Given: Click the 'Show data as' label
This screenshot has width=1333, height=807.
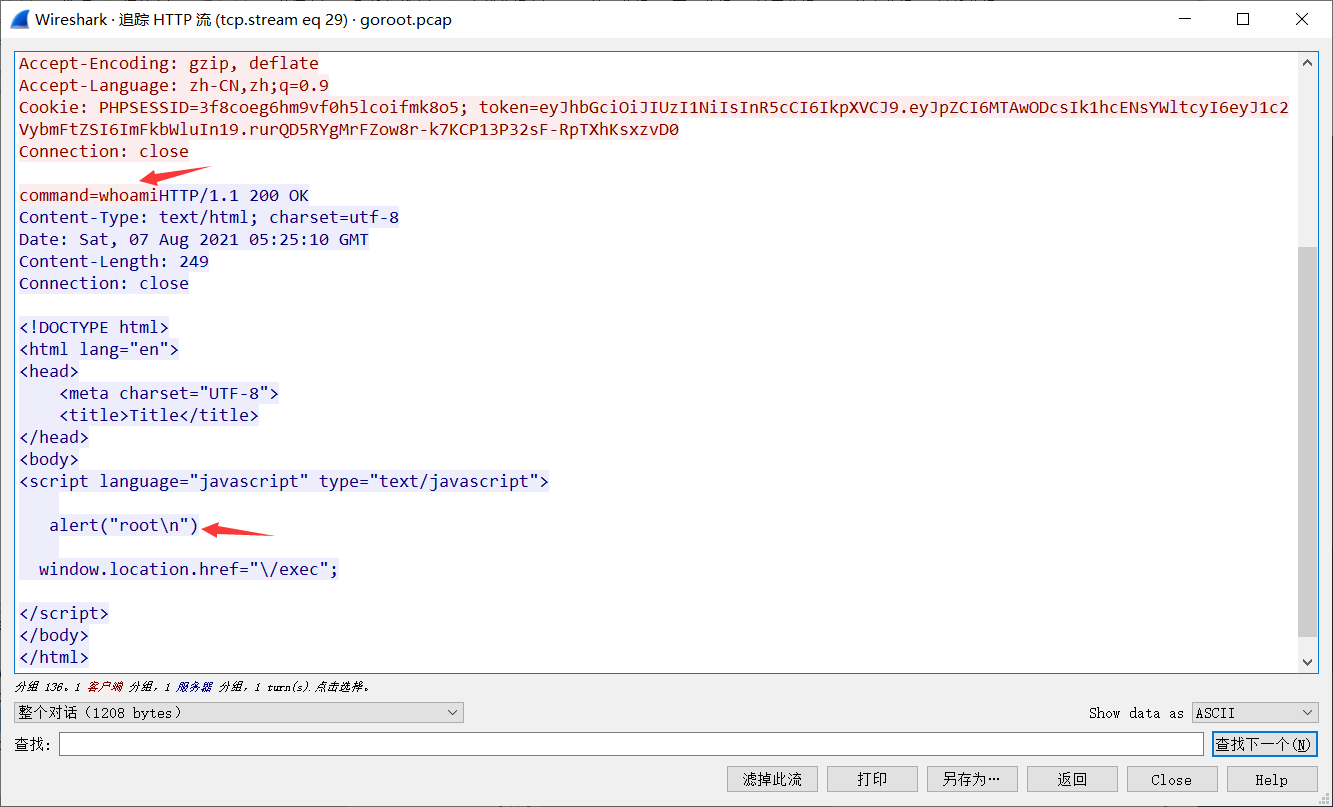Looking at the screenshot, I should [x=1136, y=713].
